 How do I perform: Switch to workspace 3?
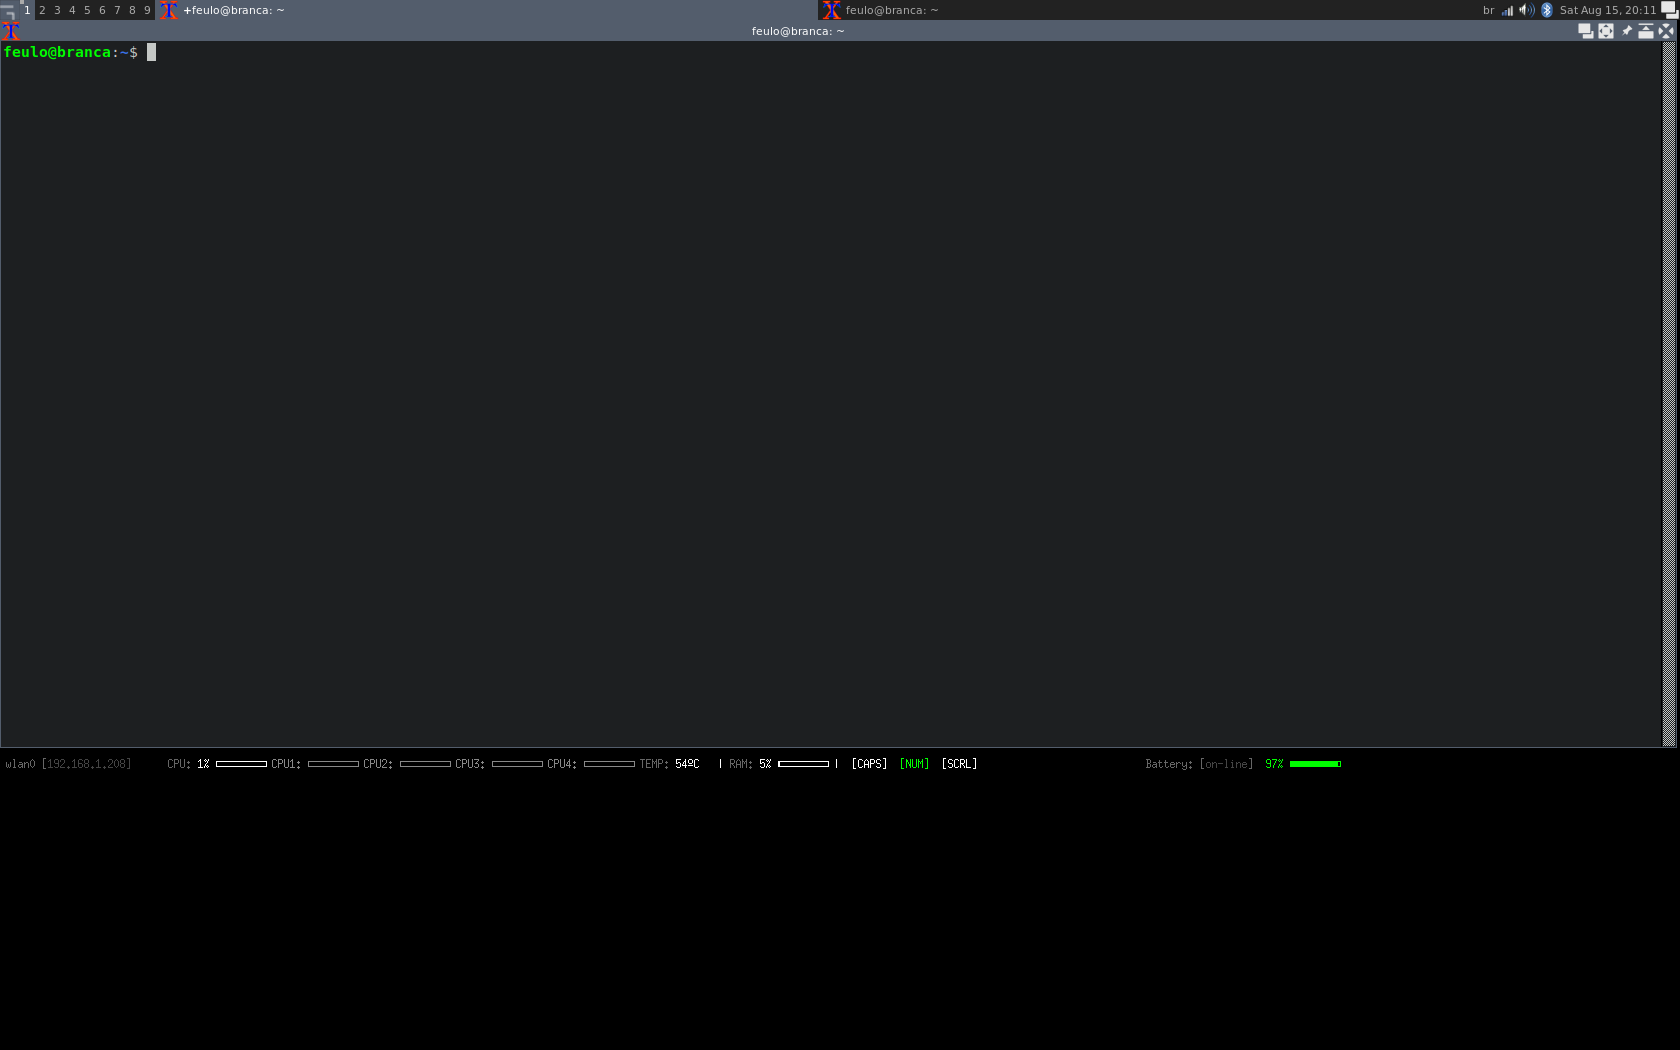tap(56, 9)
